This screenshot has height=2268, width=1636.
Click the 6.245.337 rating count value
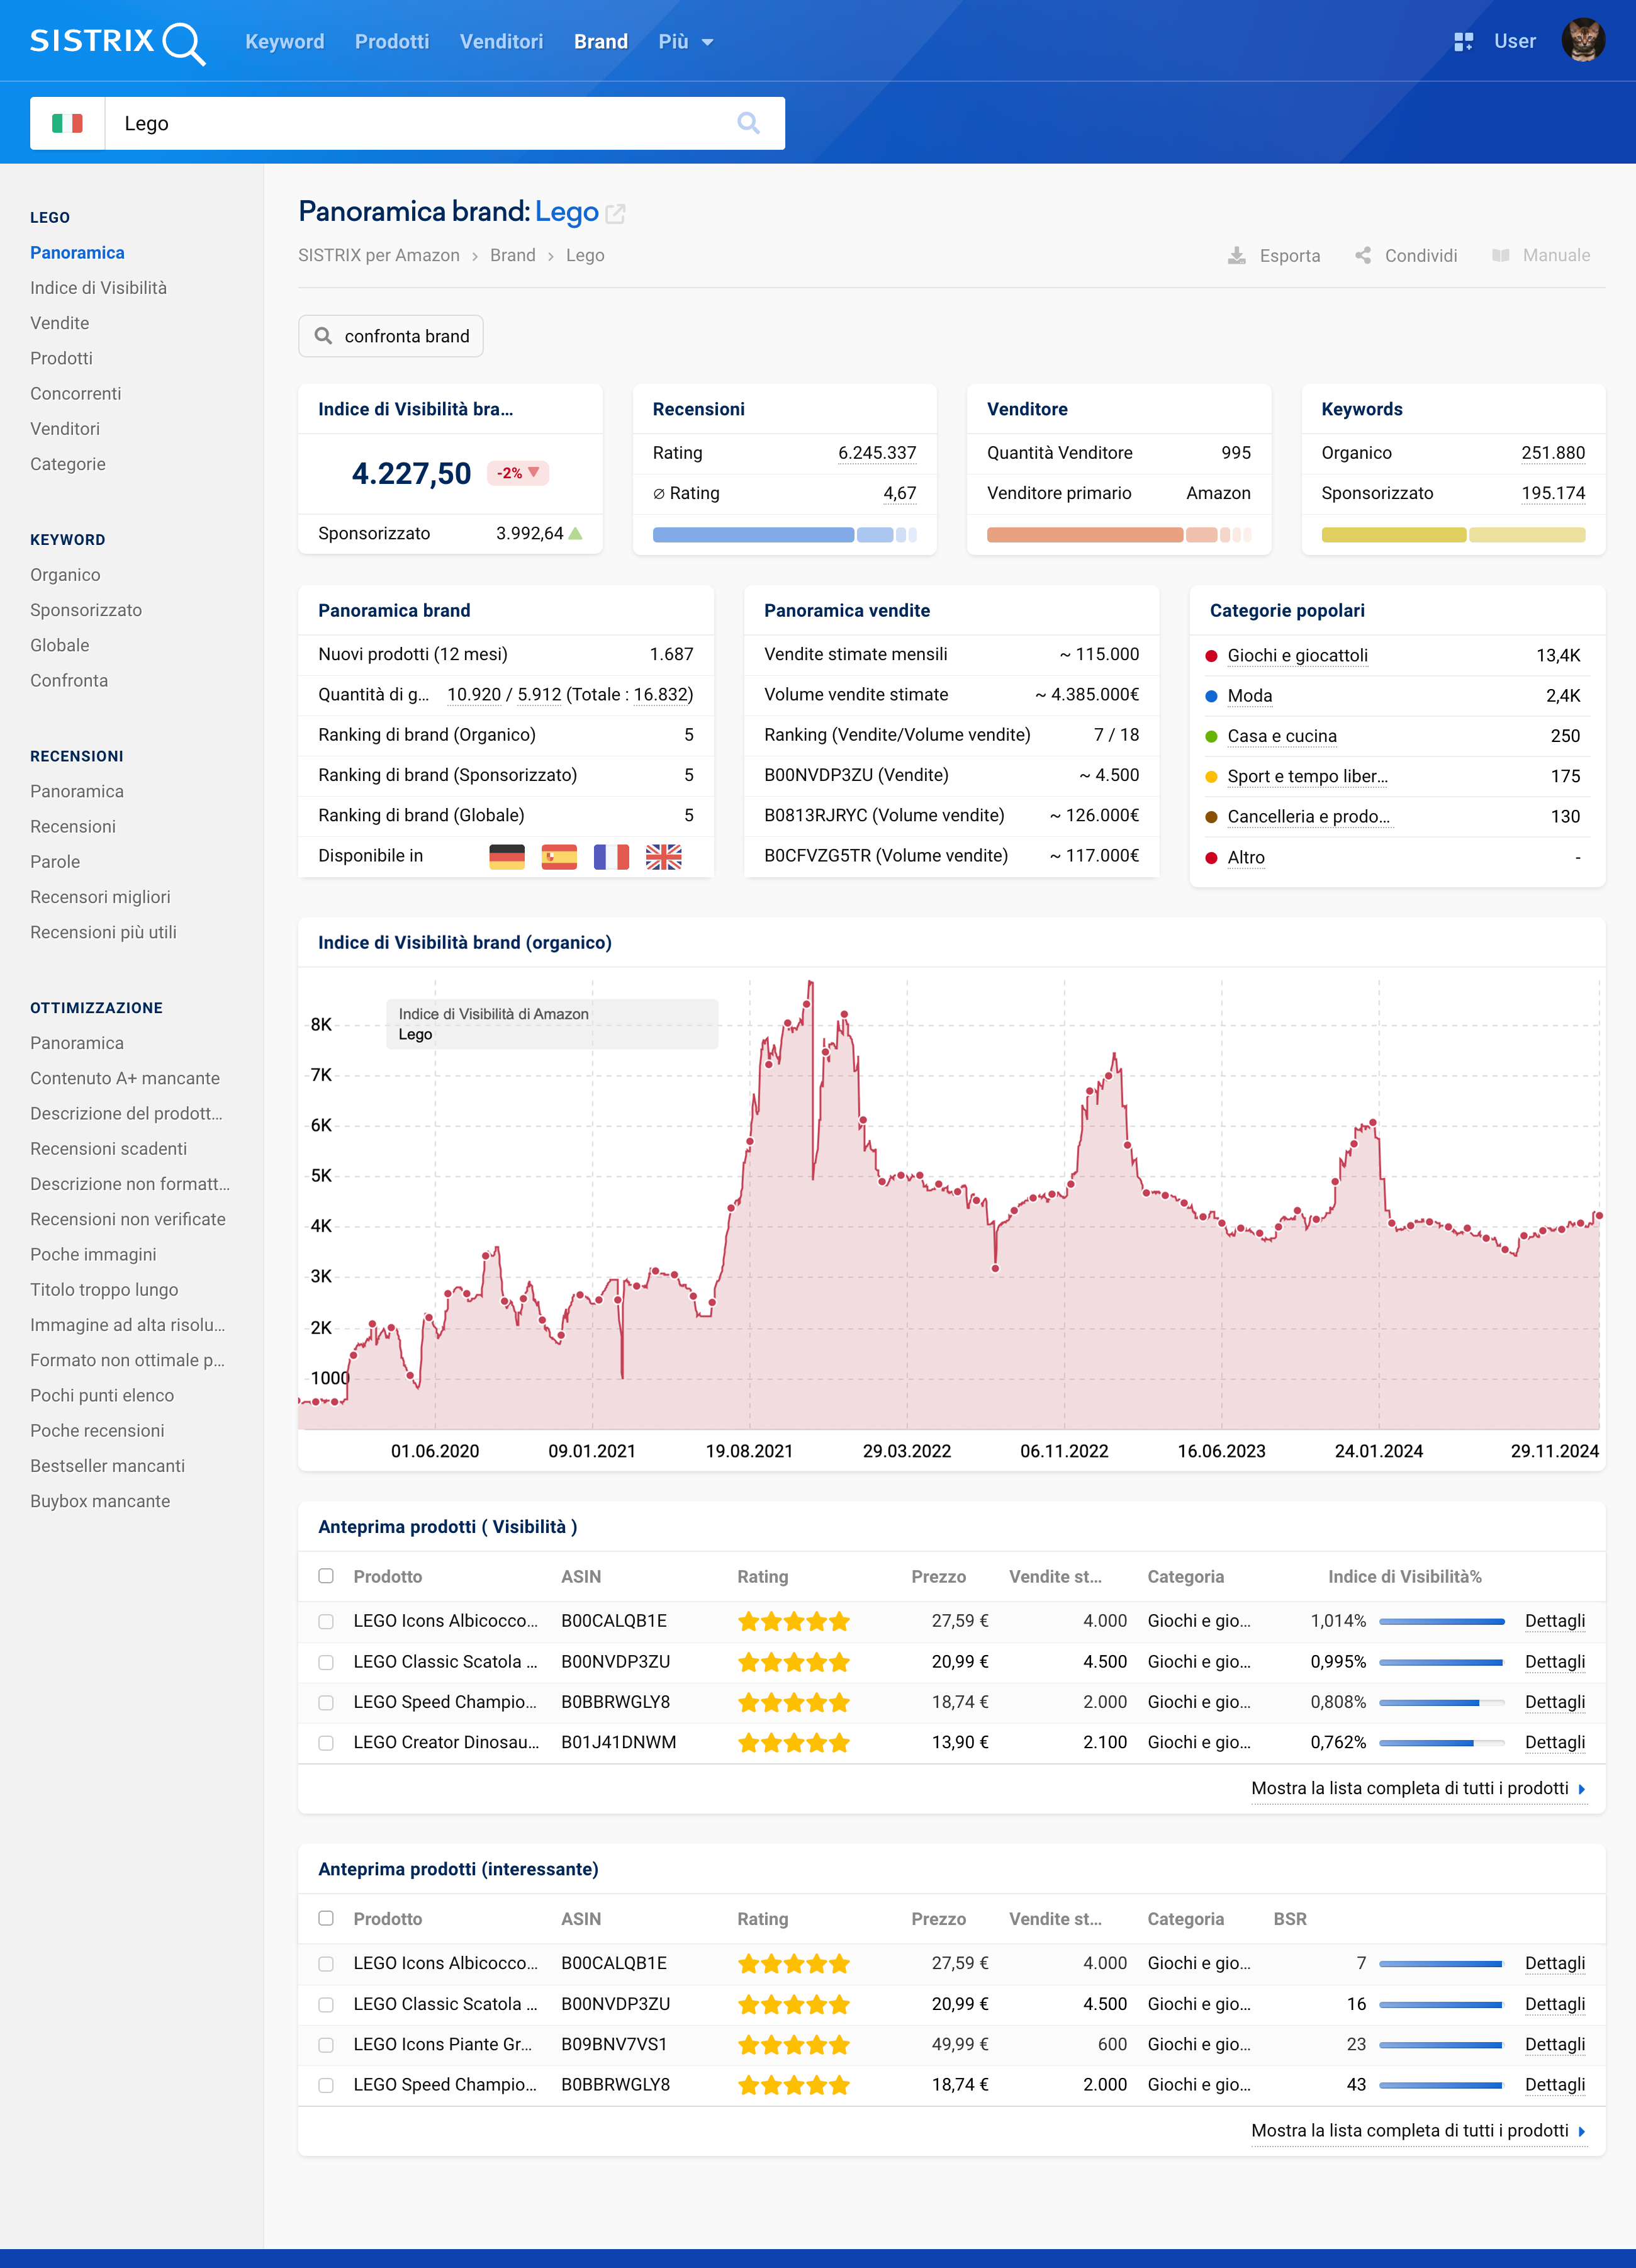(x=877, y=453)
